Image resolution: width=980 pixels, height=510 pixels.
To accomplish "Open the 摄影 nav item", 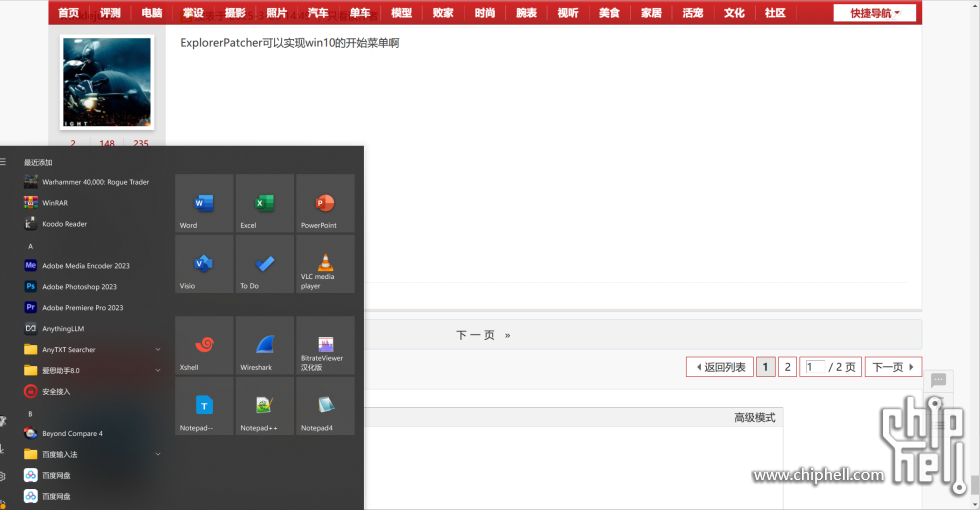I will point(235,13).
